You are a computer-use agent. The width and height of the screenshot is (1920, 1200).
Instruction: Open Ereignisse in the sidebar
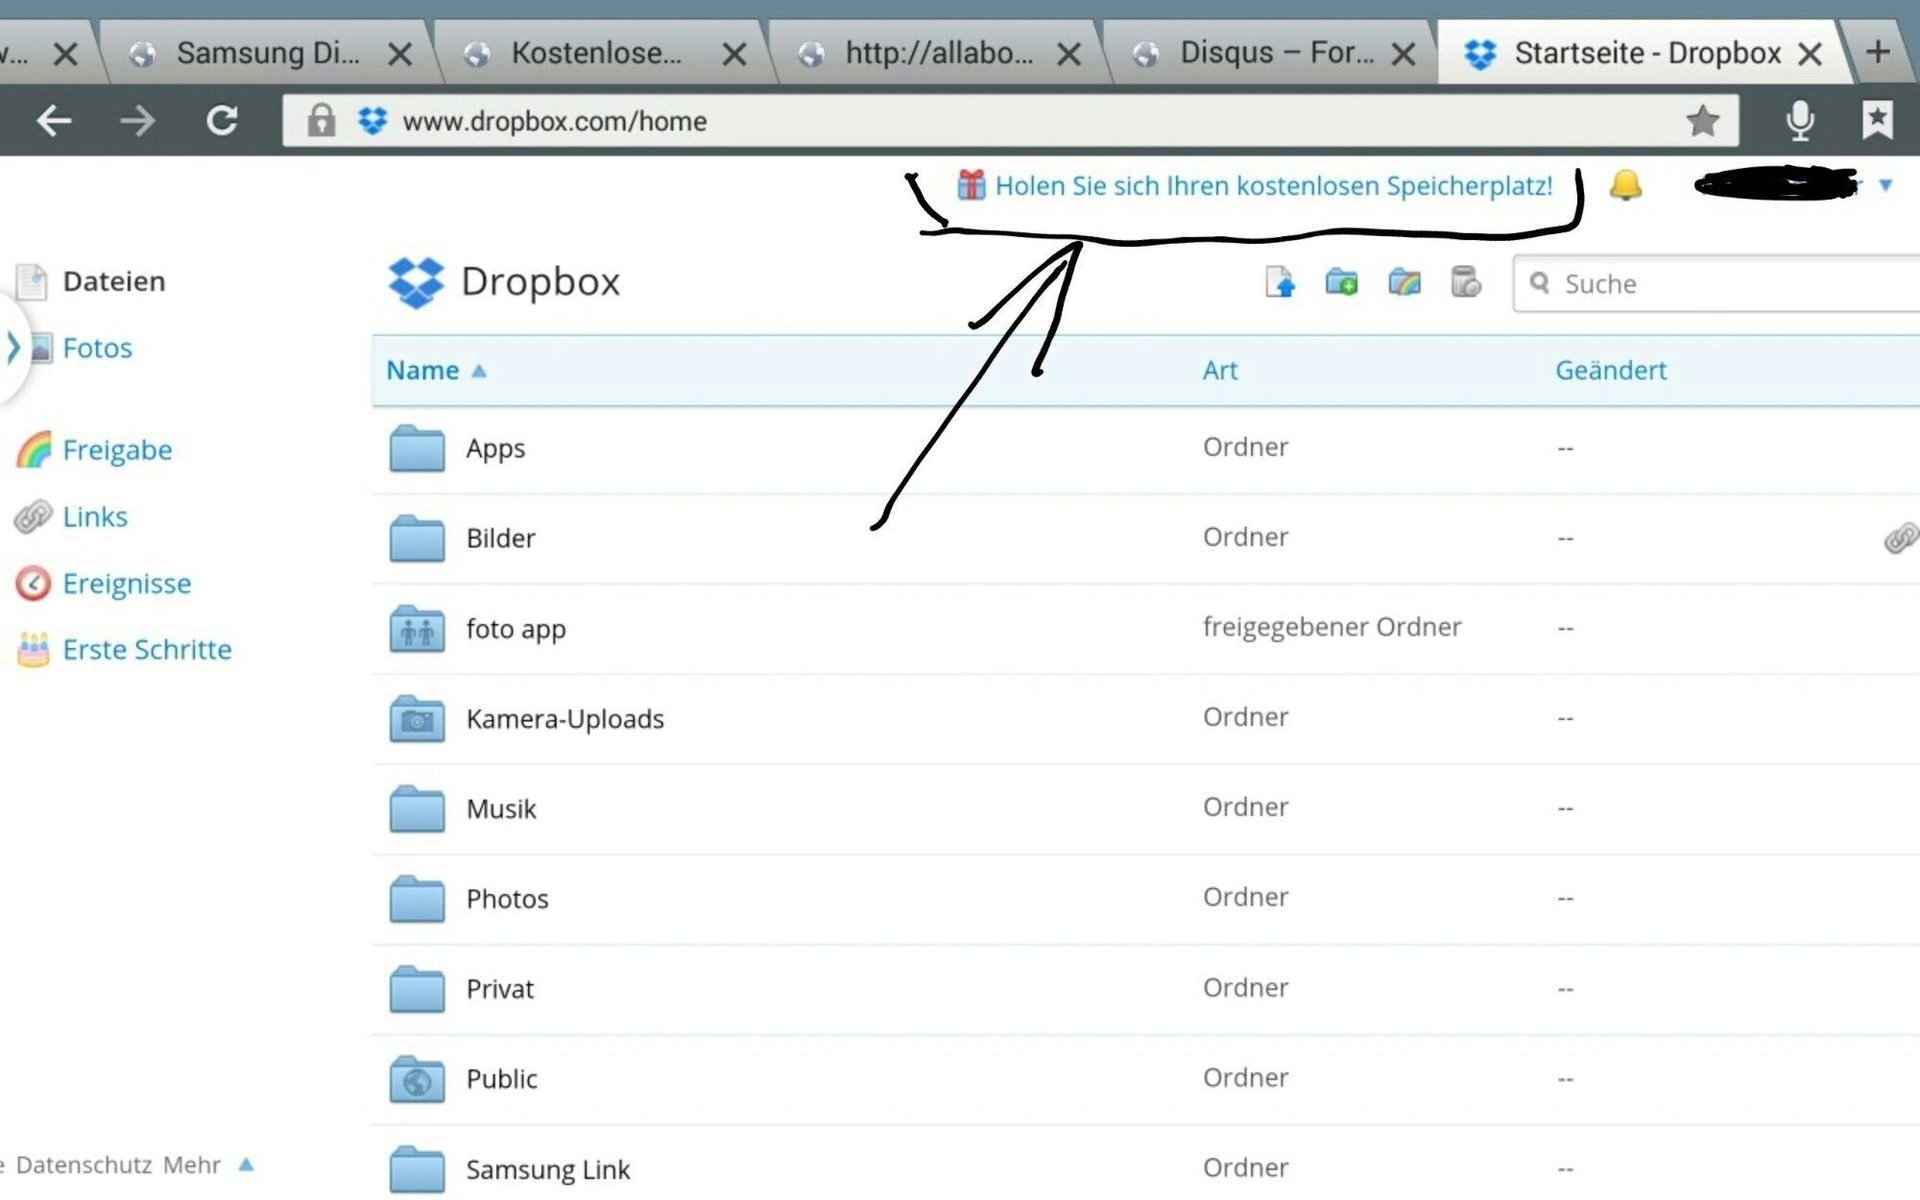pos(127,584)
